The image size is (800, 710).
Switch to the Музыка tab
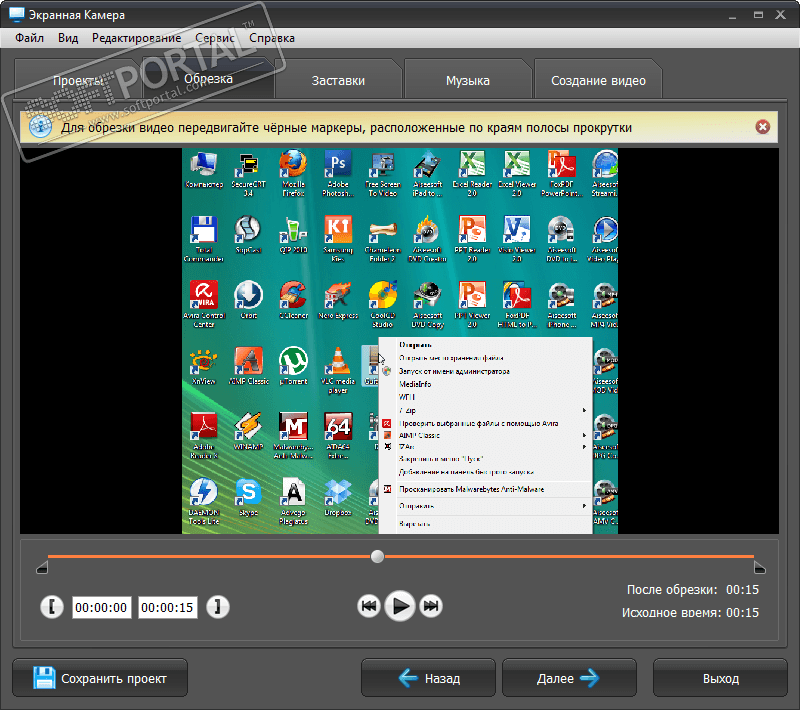pos(468,81)
